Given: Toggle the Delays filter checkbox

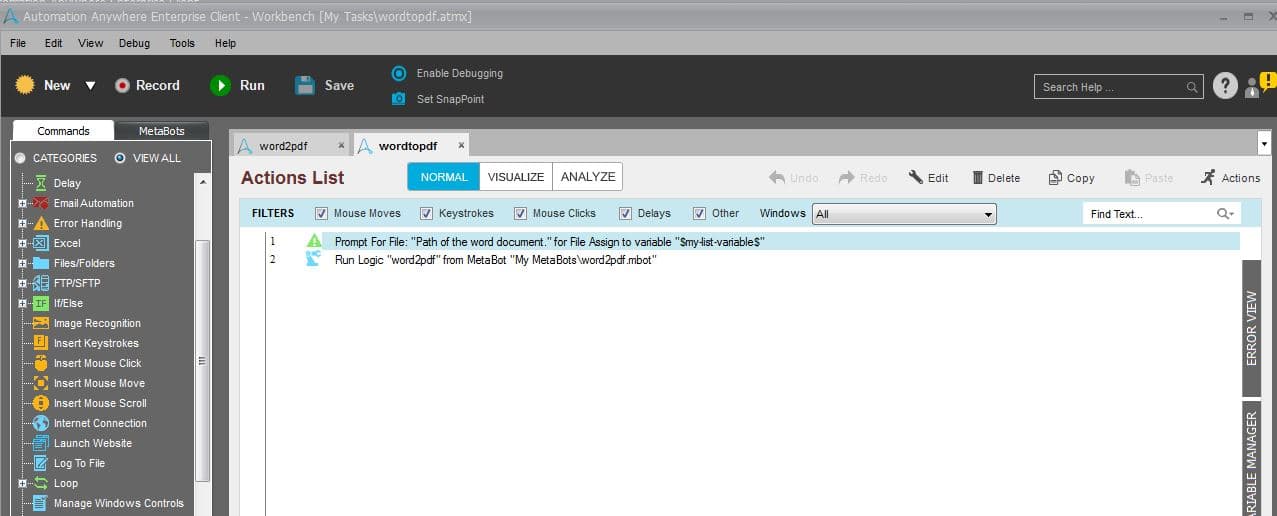Looking at the screenshot, I should pos(625,213).
